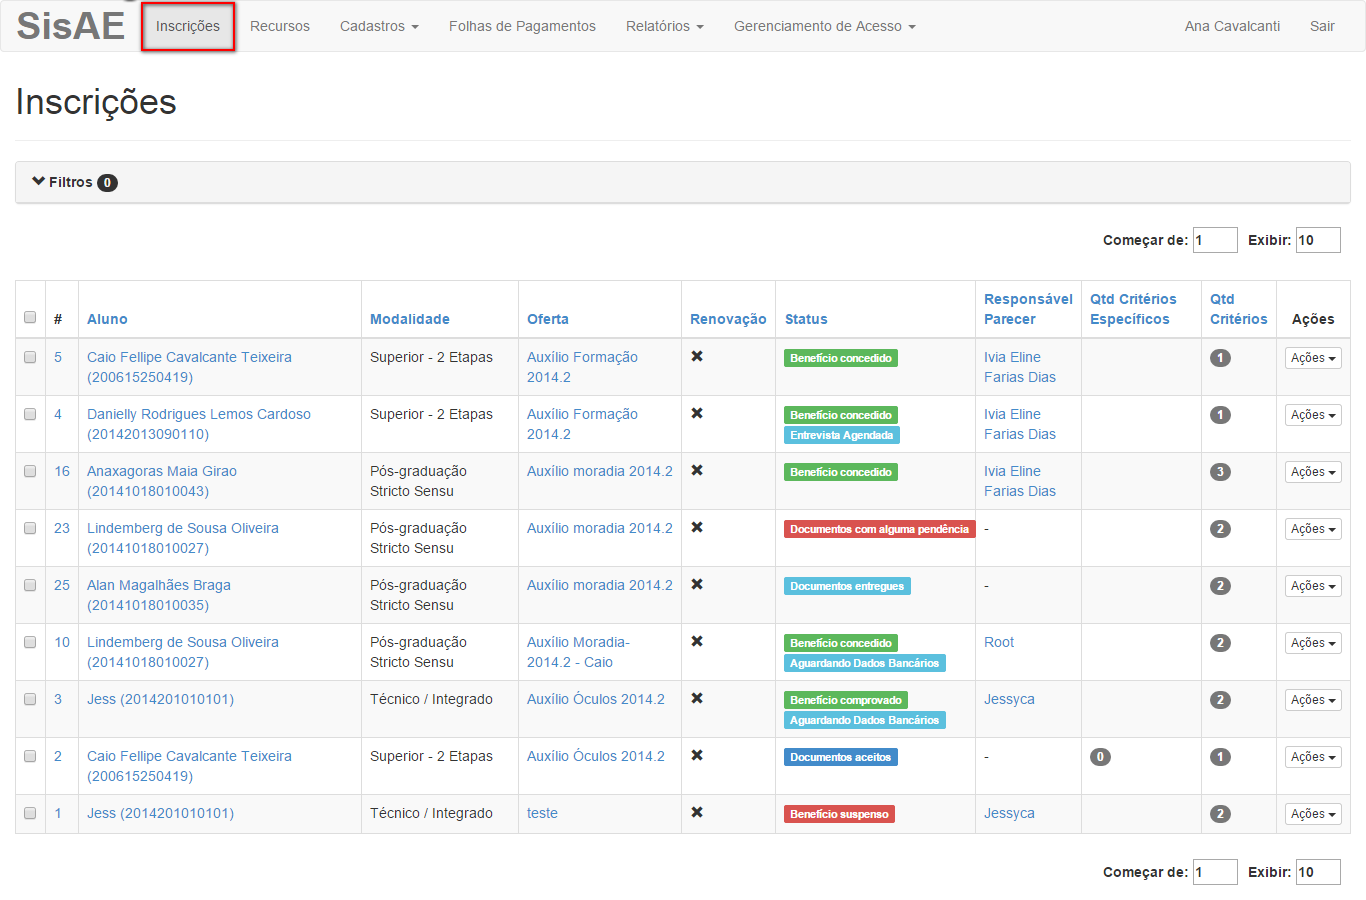Image resolution: width=1366 pixels, height=900 pixels.
Task: Click the specific criteria badge 0 for inscription 2
Action: tap(1100, 757)
